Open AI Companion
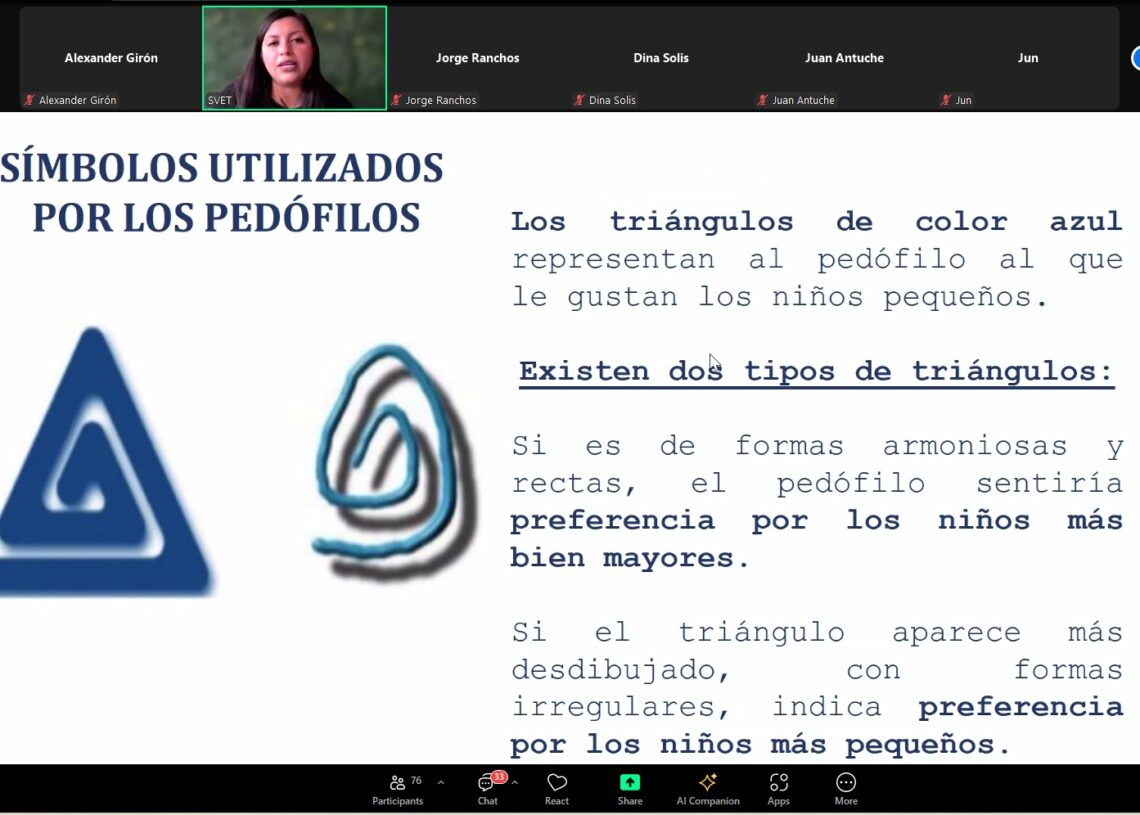This screenshot has width=1140, height=815. coord(708,788)
